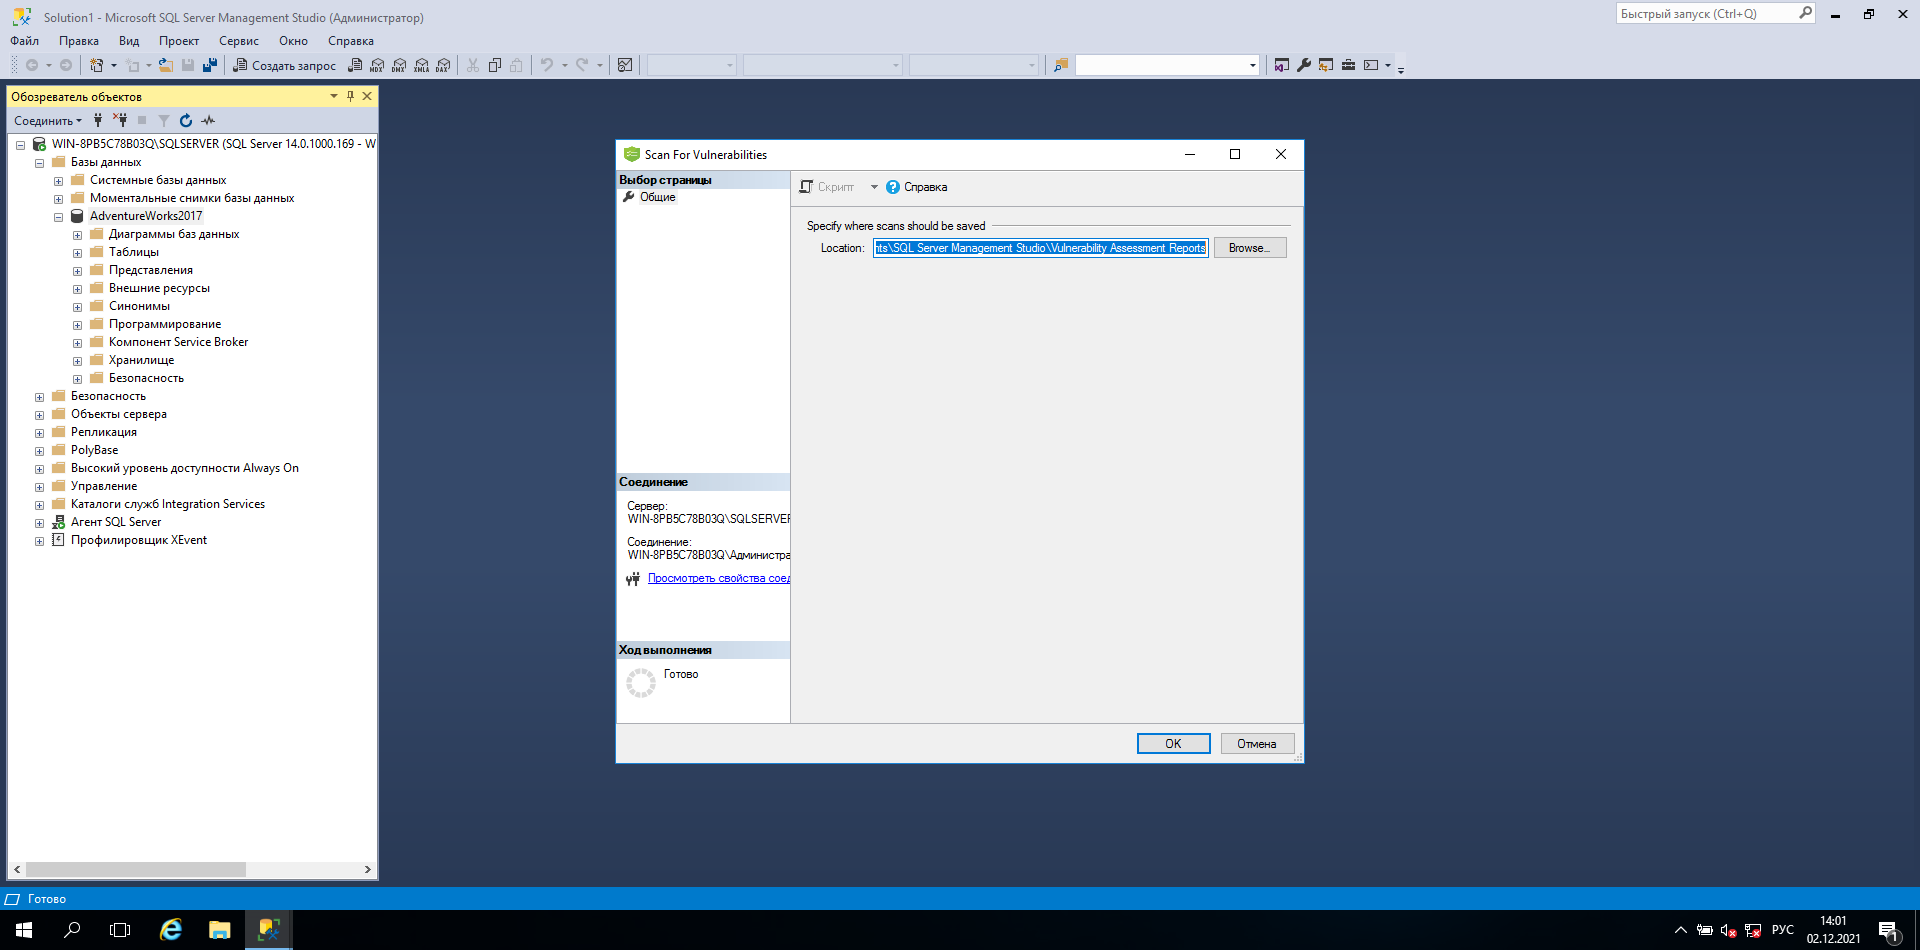
Task: Open the Activity Monitor toolbar icon
Action: point(625,65)
